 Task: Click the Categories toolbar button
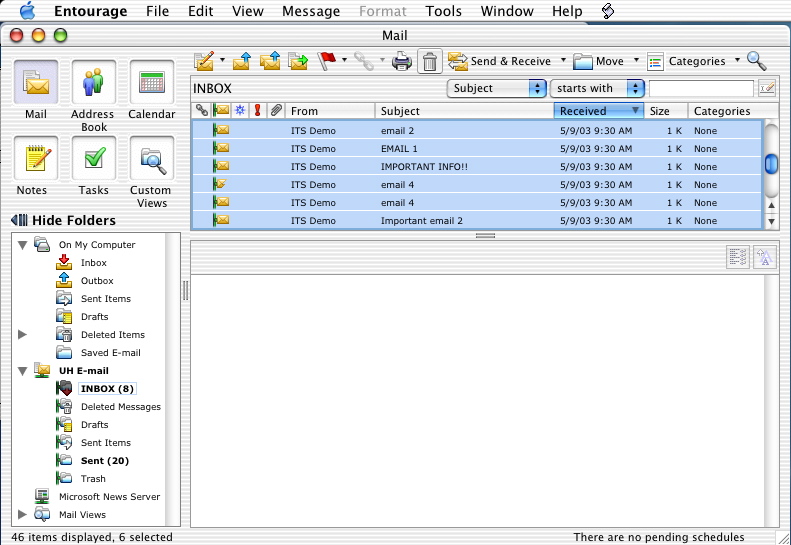pos(687,61)
